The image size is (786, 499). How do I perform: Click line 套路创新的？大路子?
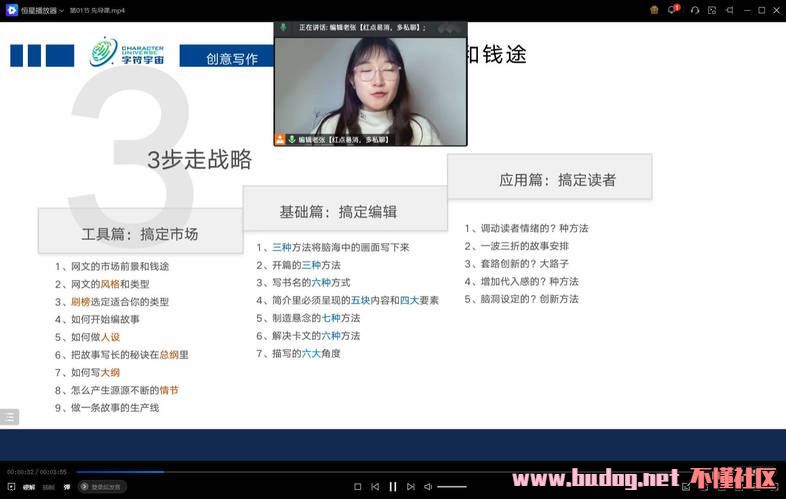click(x=517, y=264)
